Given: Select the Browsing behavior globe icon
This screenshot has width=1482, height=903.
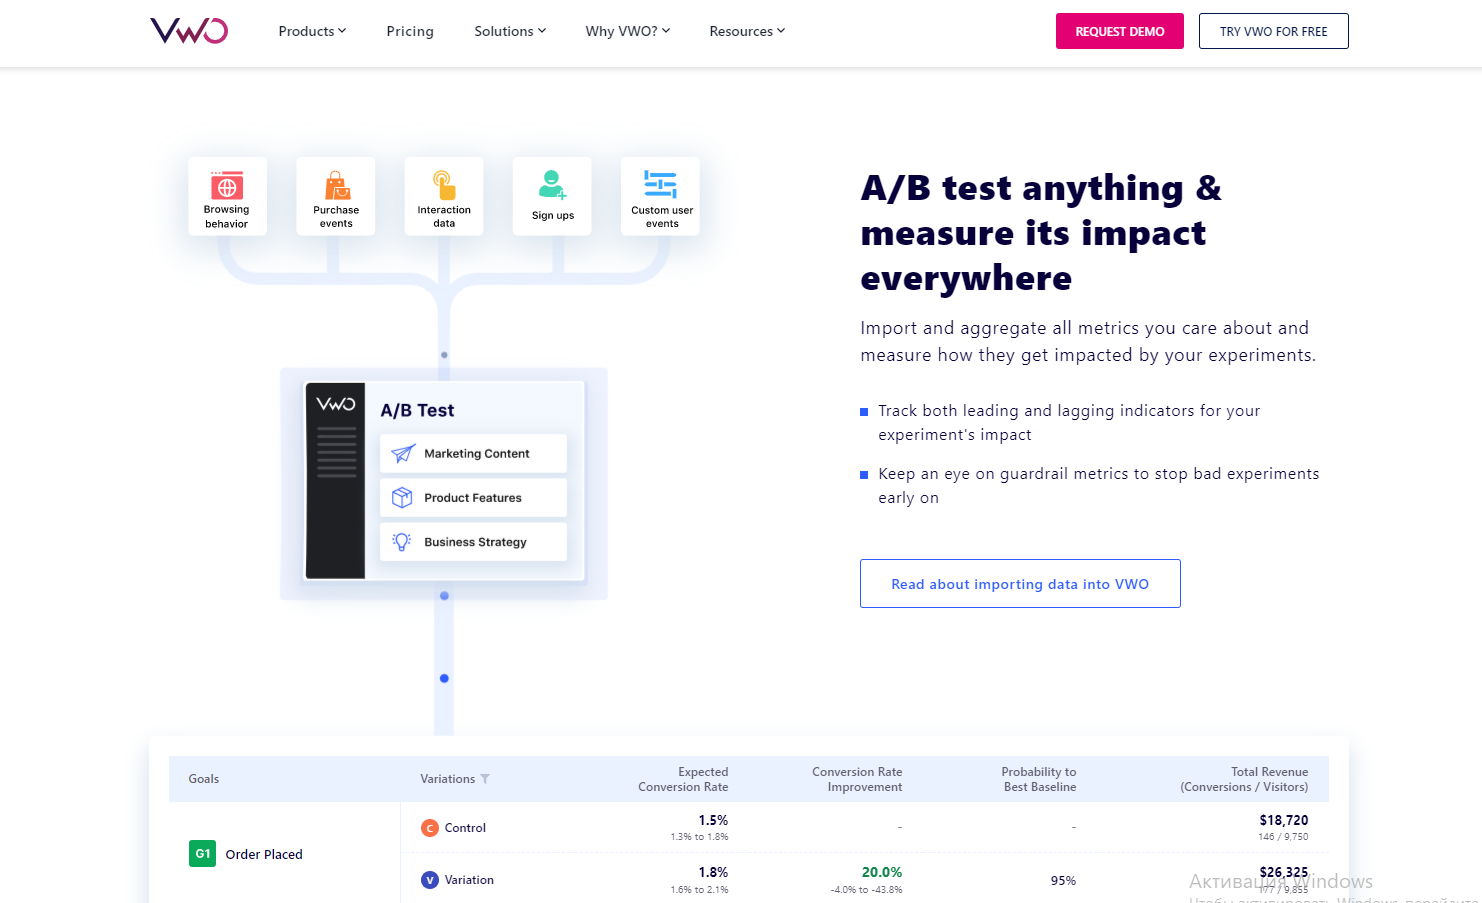Looking at the screenshot, I should (x=227, y=185).
